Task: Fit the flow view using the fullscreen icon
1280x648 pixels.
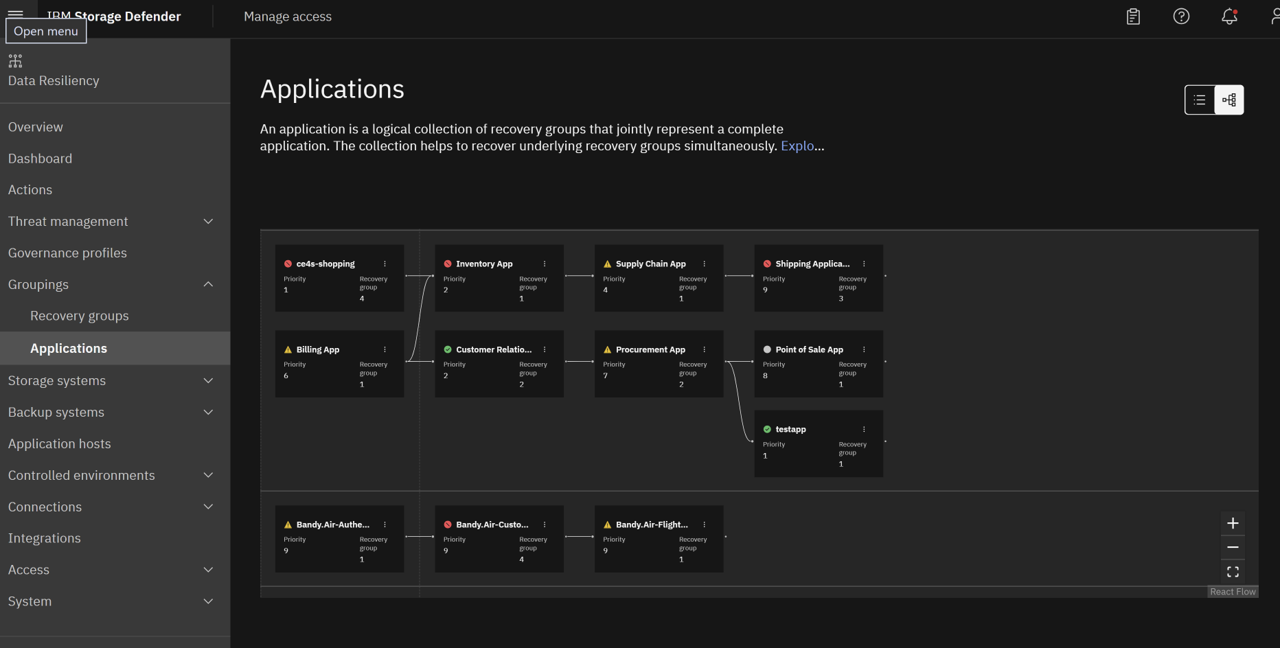Action: tap(1233, 572)
